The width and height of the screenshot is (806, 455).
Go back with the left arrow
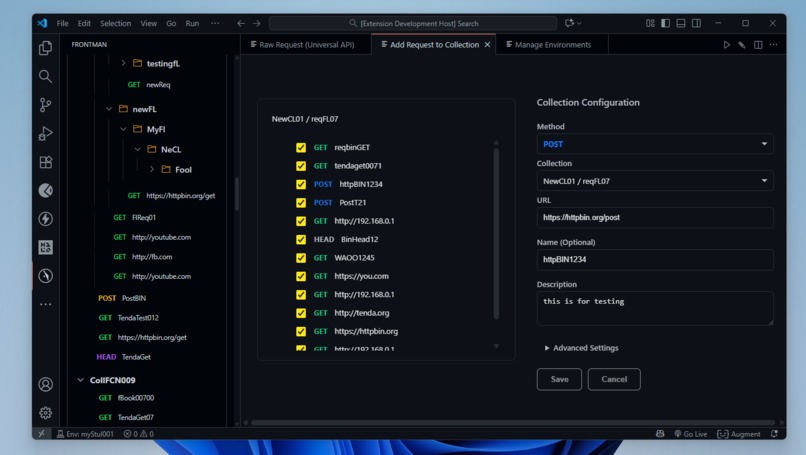[241, 23]
